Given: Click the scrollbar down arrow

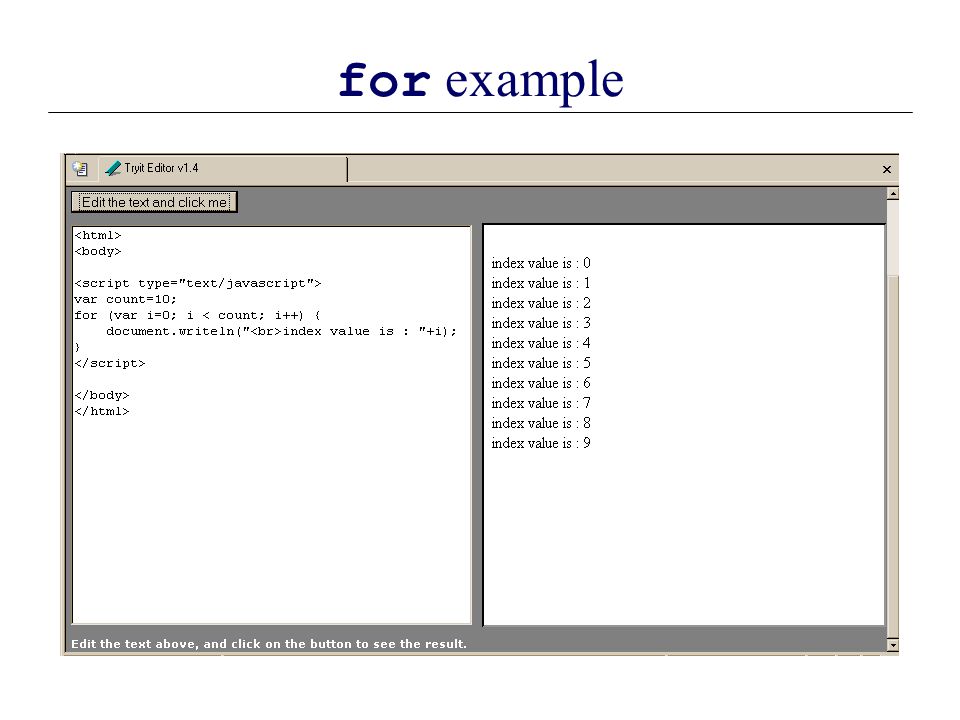Looking at the screenshot, I should point(893,645).
